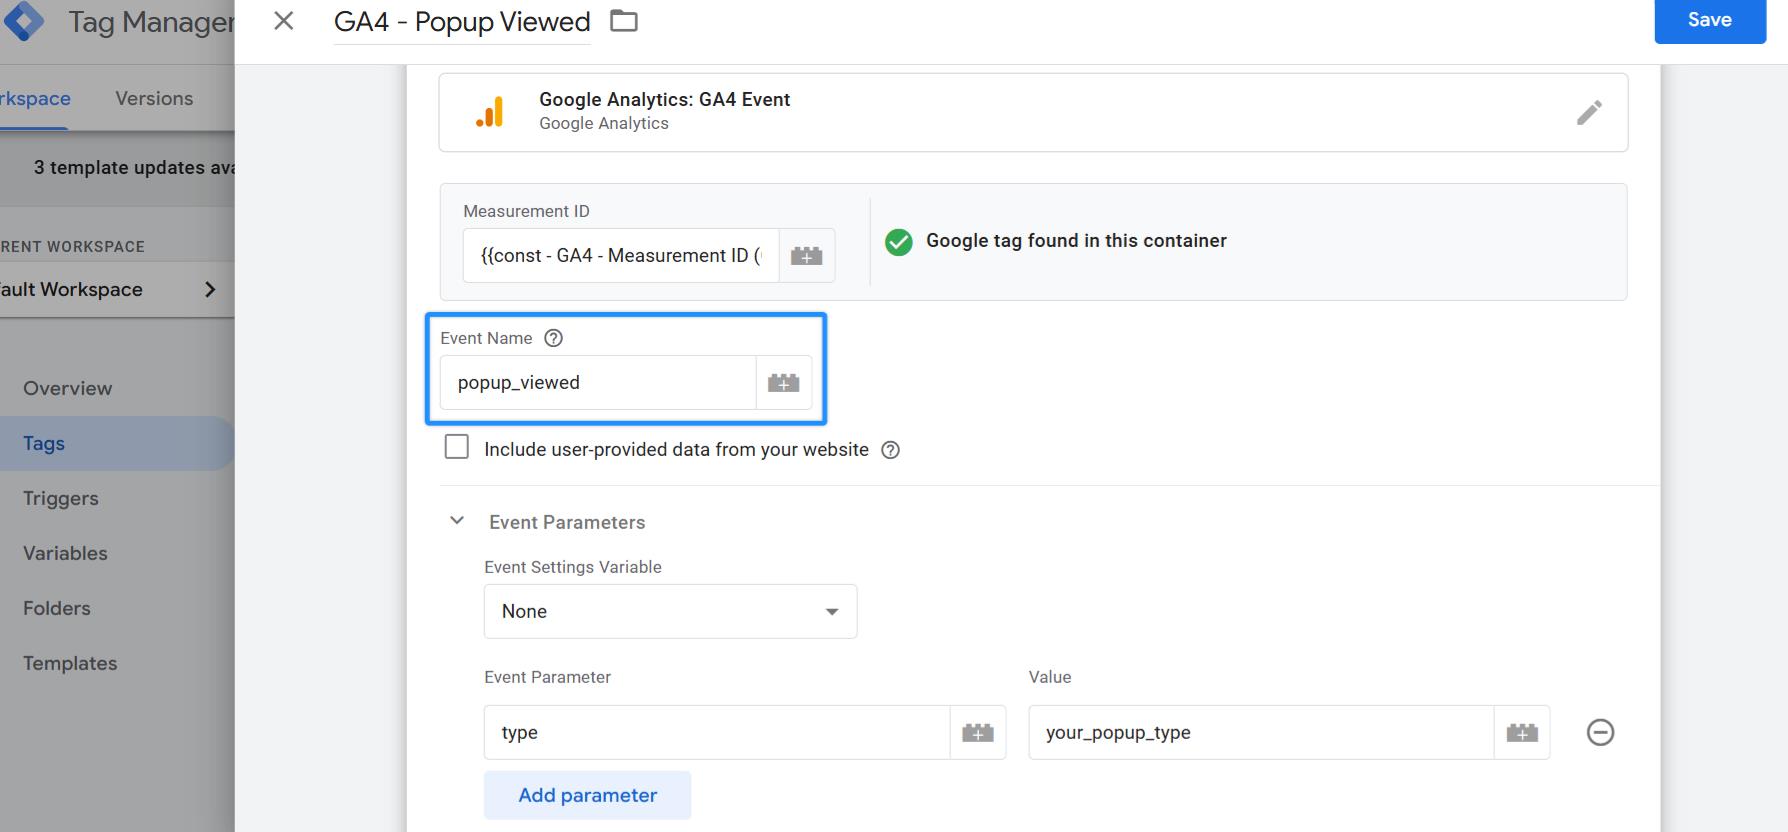1788x832 pixels.
Task: Enable Include user-provided data checkbox
Action: (457, 447)
